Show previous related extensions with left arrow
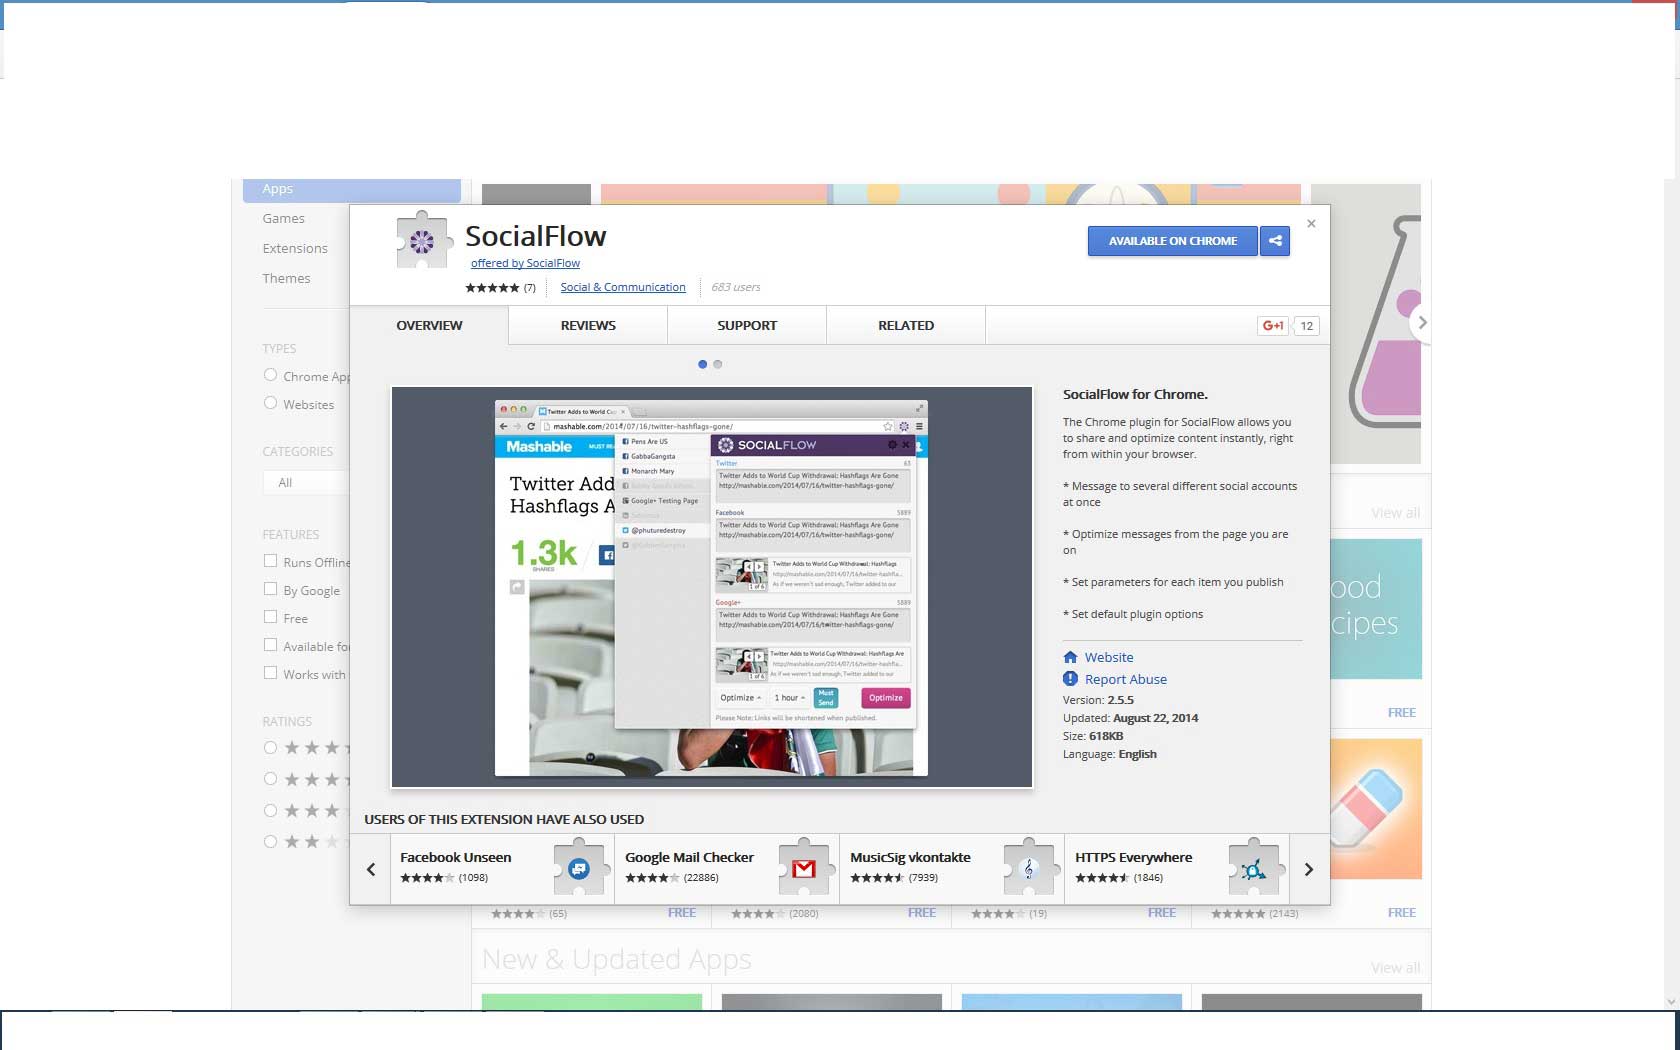The width and height of the screenshot is (1680, 1050). point(371,869)
